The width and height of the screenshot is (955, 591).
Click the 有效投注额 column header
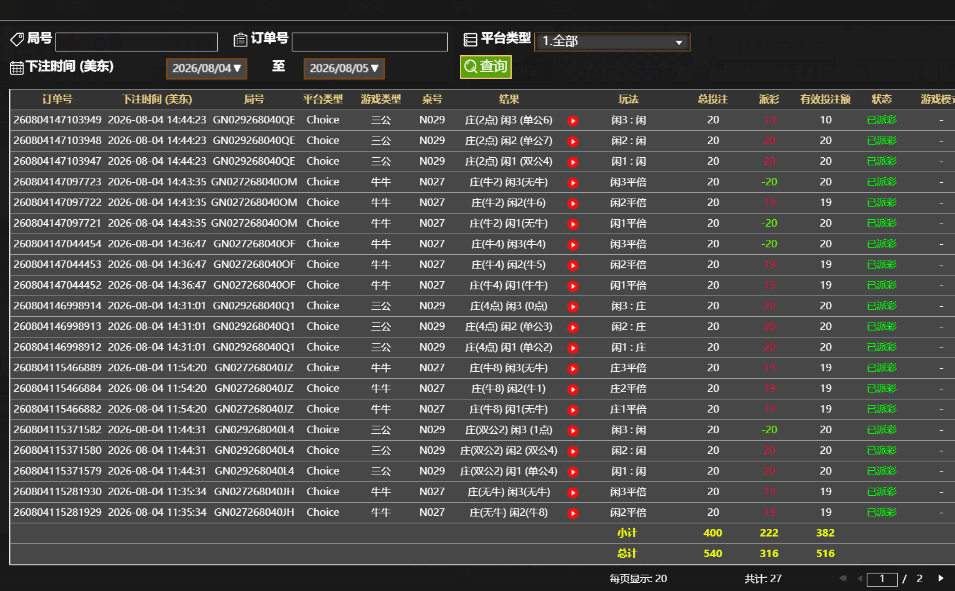825,99
